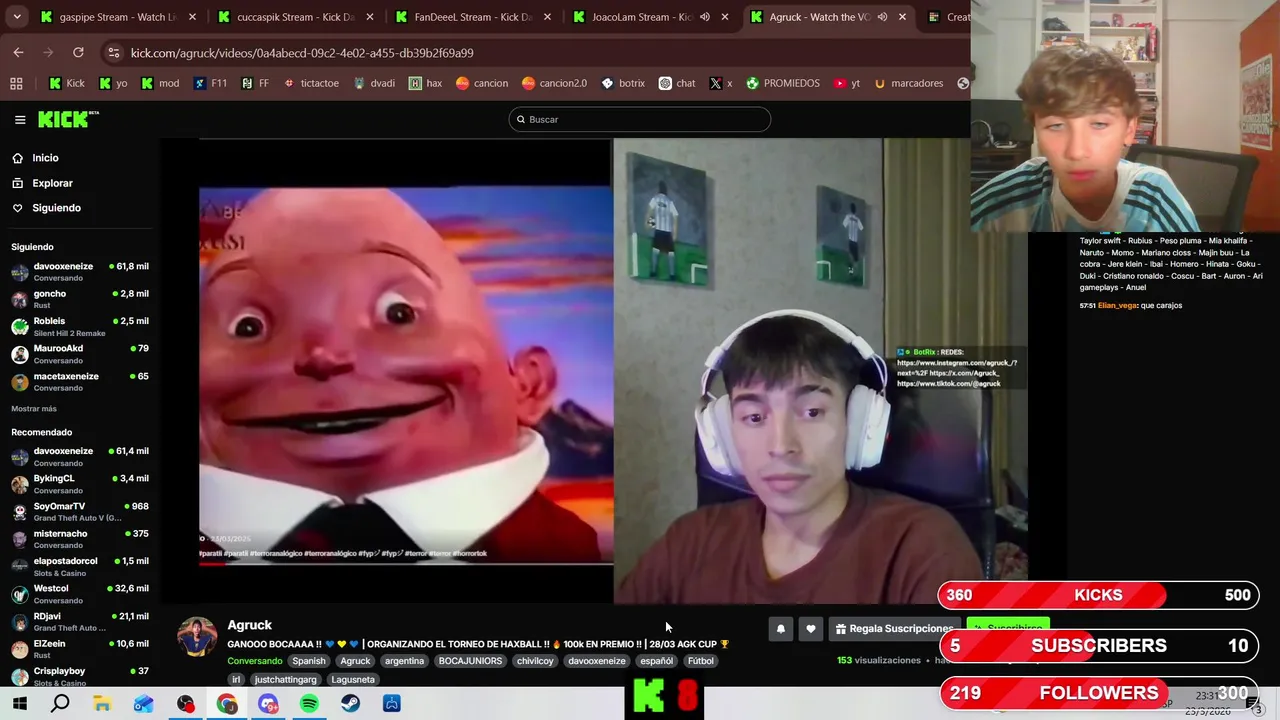Open Windows Start menu
Viewport: 1280px width, 720px height.
coord(19,704)
